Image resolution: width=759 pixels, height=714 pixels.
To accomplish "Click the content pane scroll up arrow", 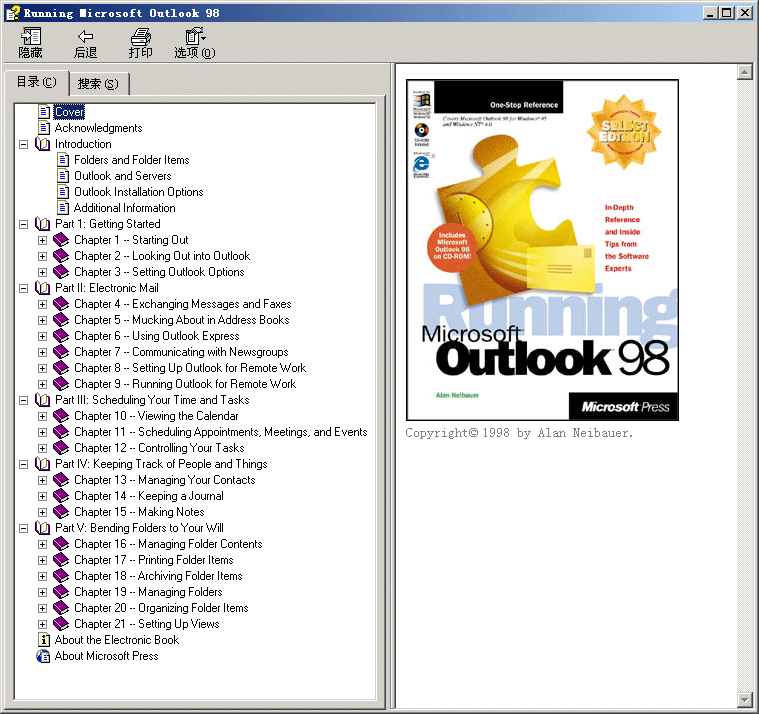I will click(744, 72).
